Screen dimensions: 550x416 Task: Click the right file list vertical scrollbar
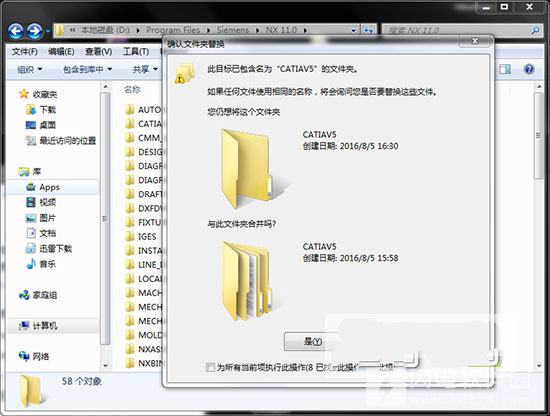(x=538, y=225)
